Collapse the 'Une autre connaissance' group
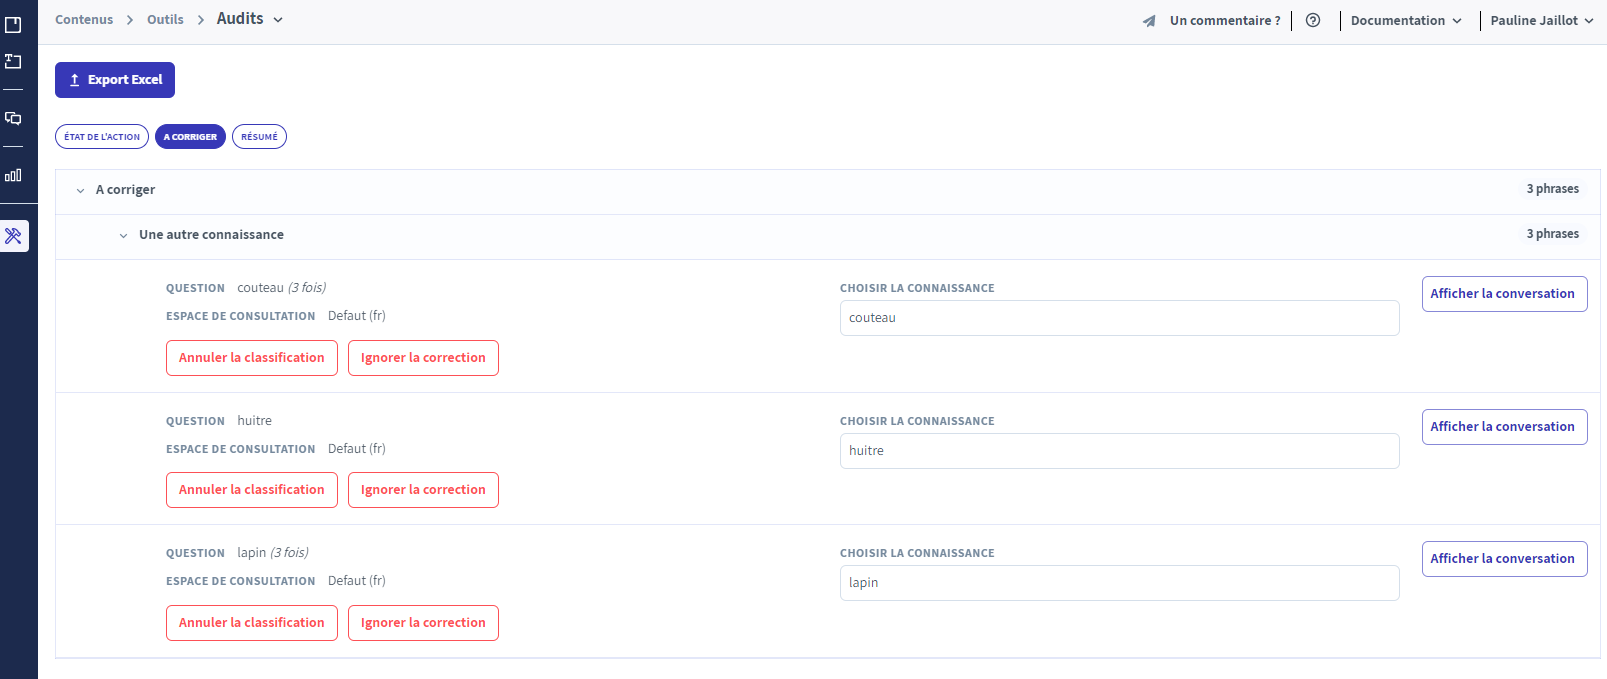The image size is (1607, 679). [124, 235]
